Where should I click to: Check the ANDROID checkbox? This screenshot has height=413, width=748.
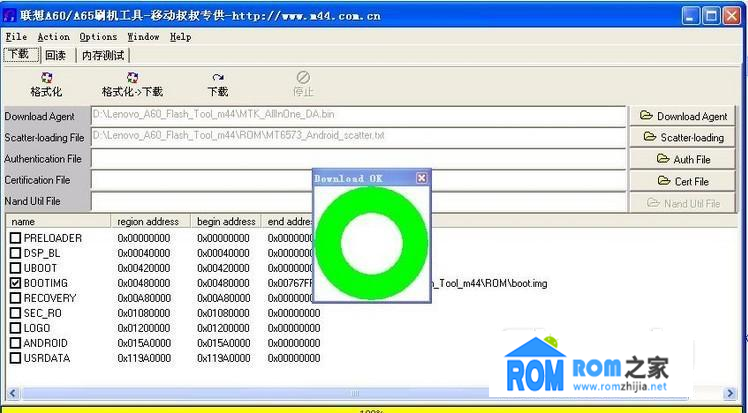point(16,343)
